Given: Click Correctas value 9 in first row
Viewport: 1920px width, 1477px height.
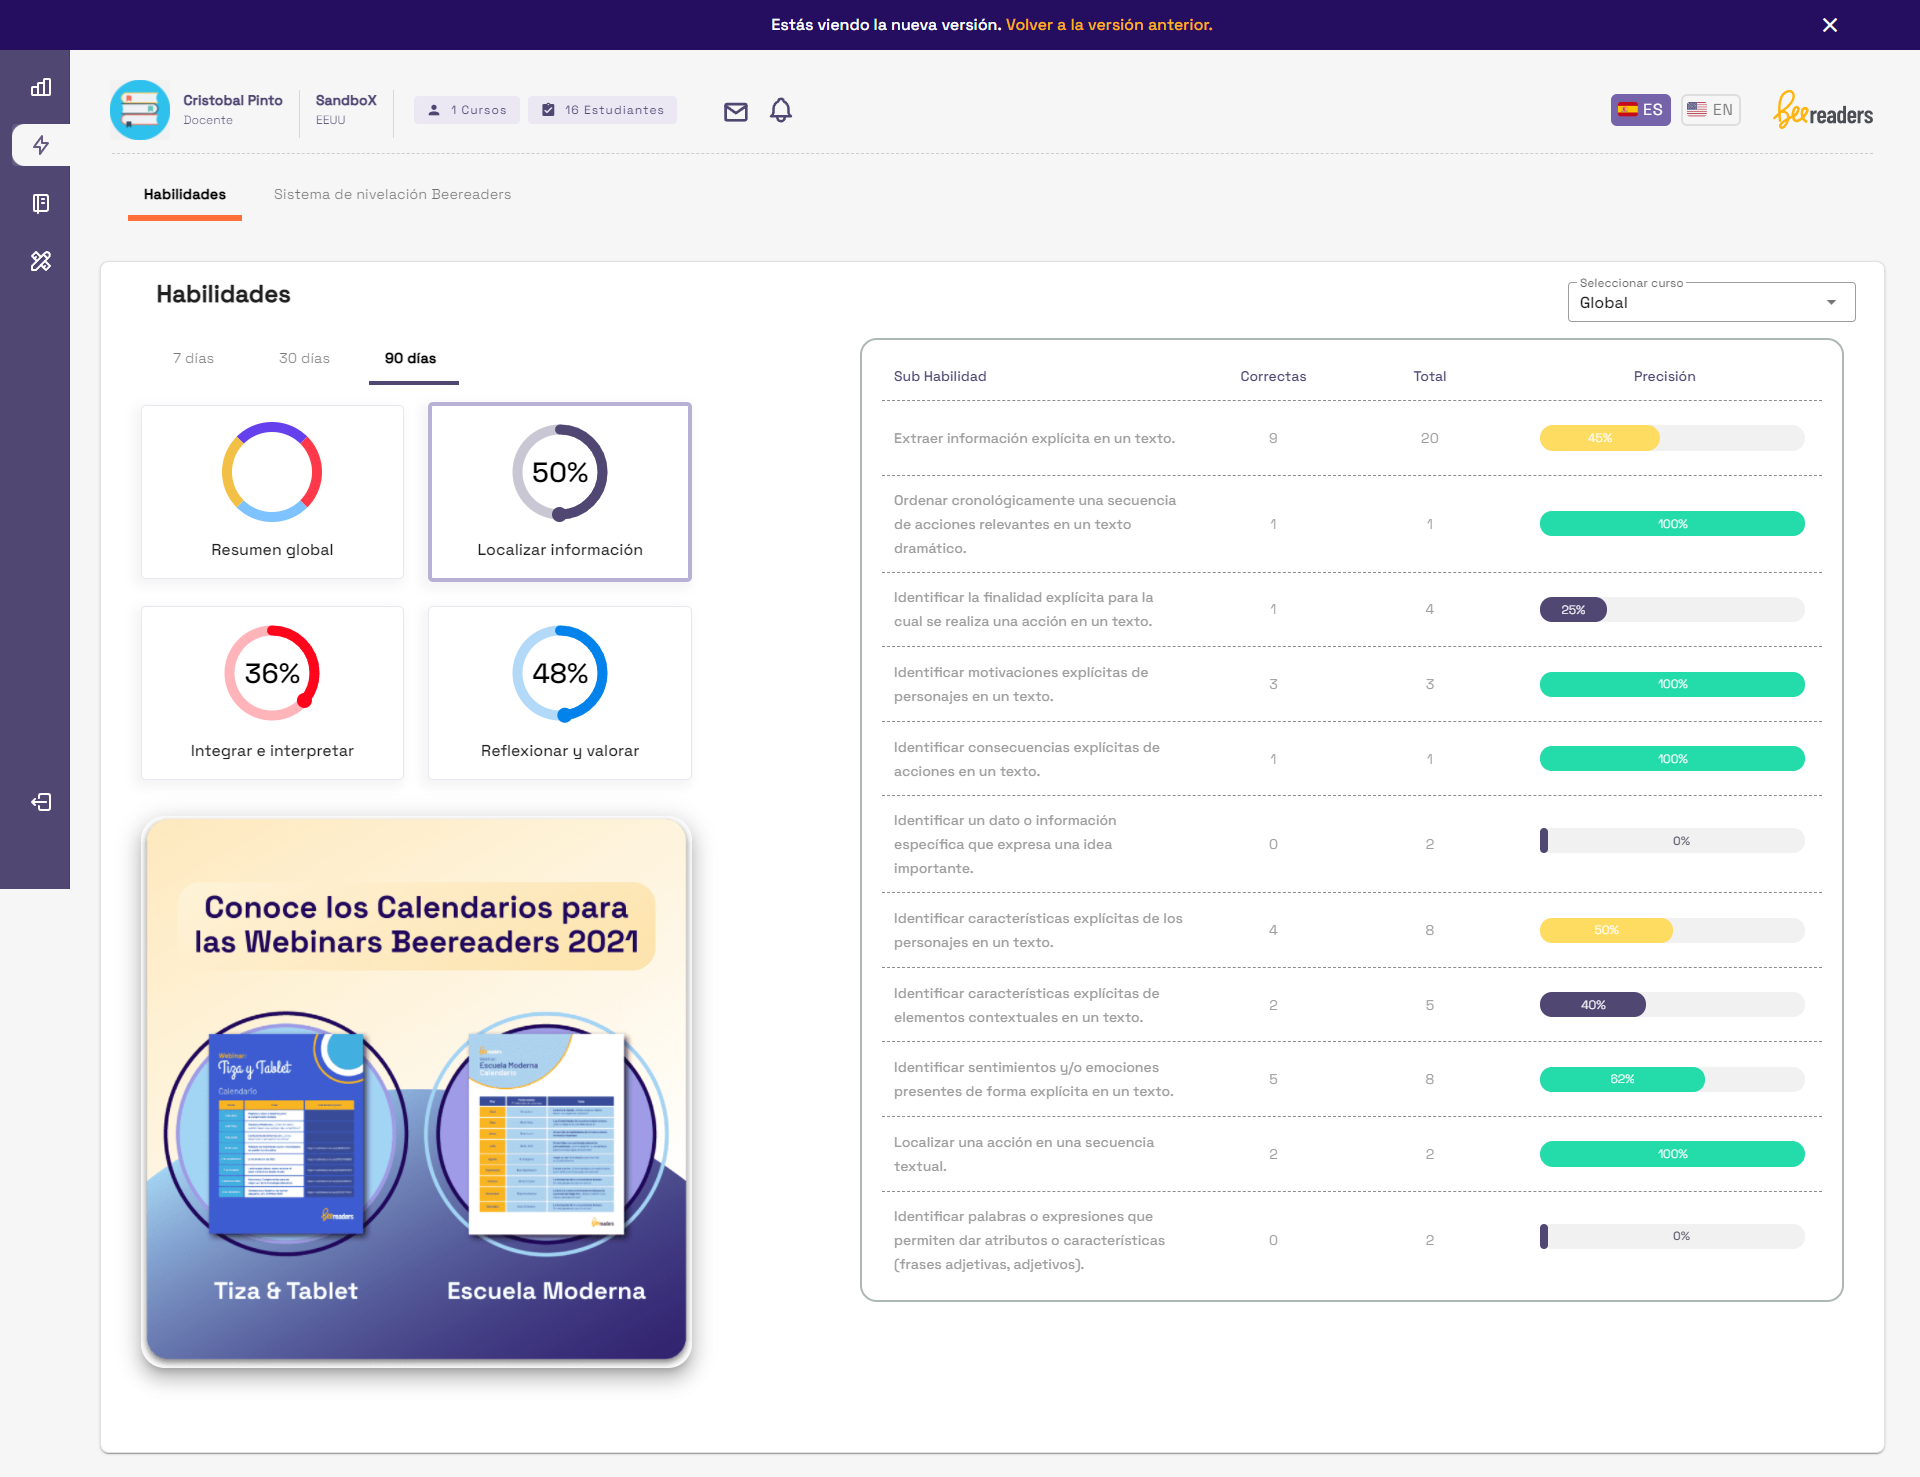Looking at the screenshot, I should coord(1273,438).
